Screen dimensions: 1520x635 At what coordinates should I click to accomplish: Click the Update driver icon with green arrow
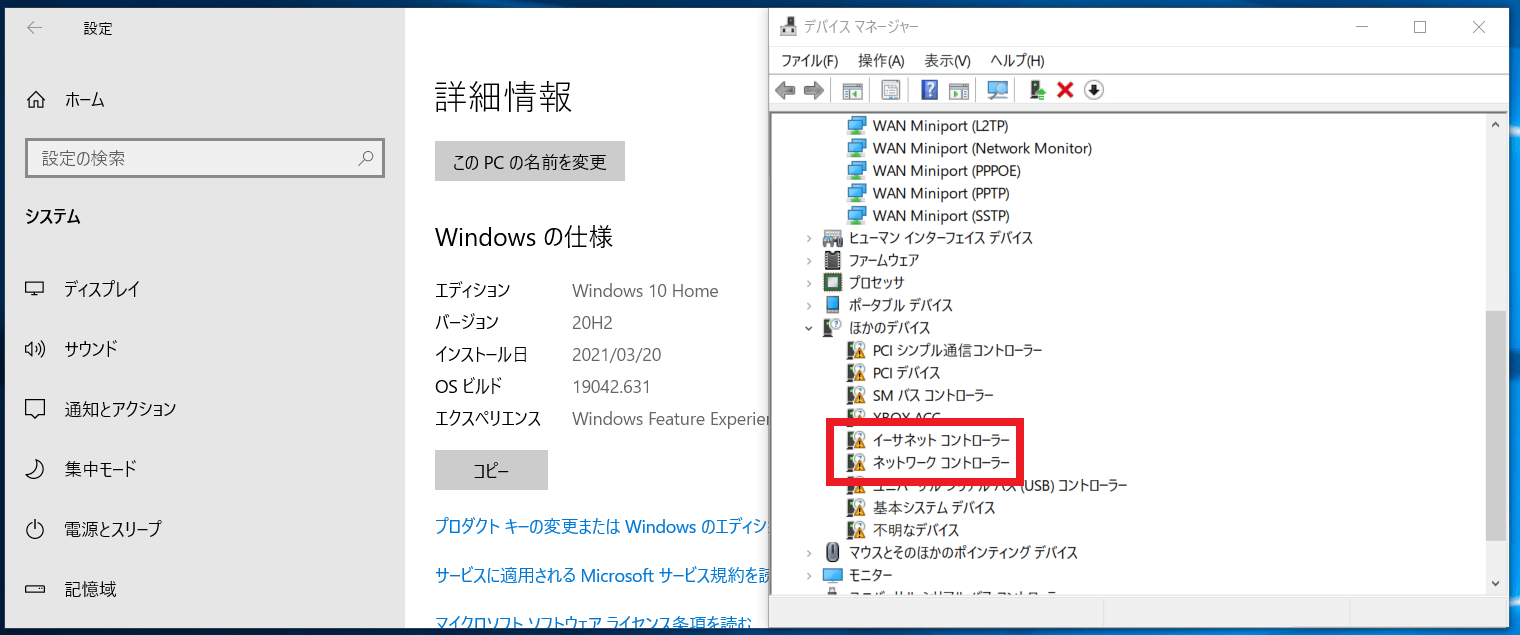point(1037,91)
